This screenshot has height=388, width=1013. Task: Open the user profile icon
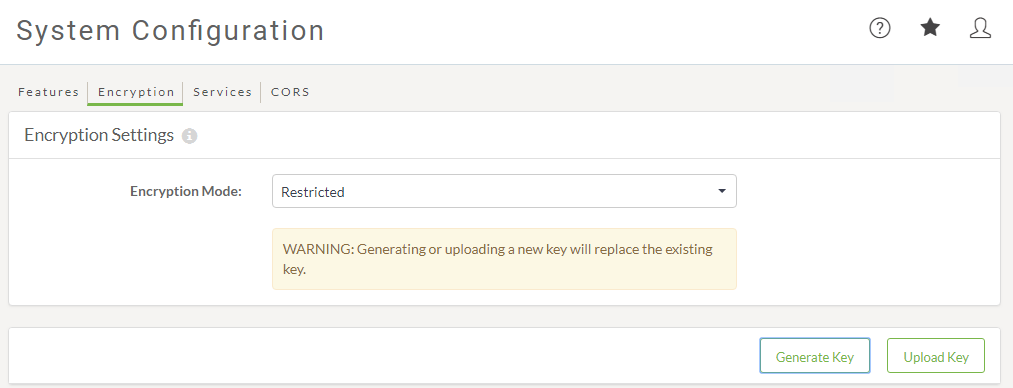click(x=980, y=28)
